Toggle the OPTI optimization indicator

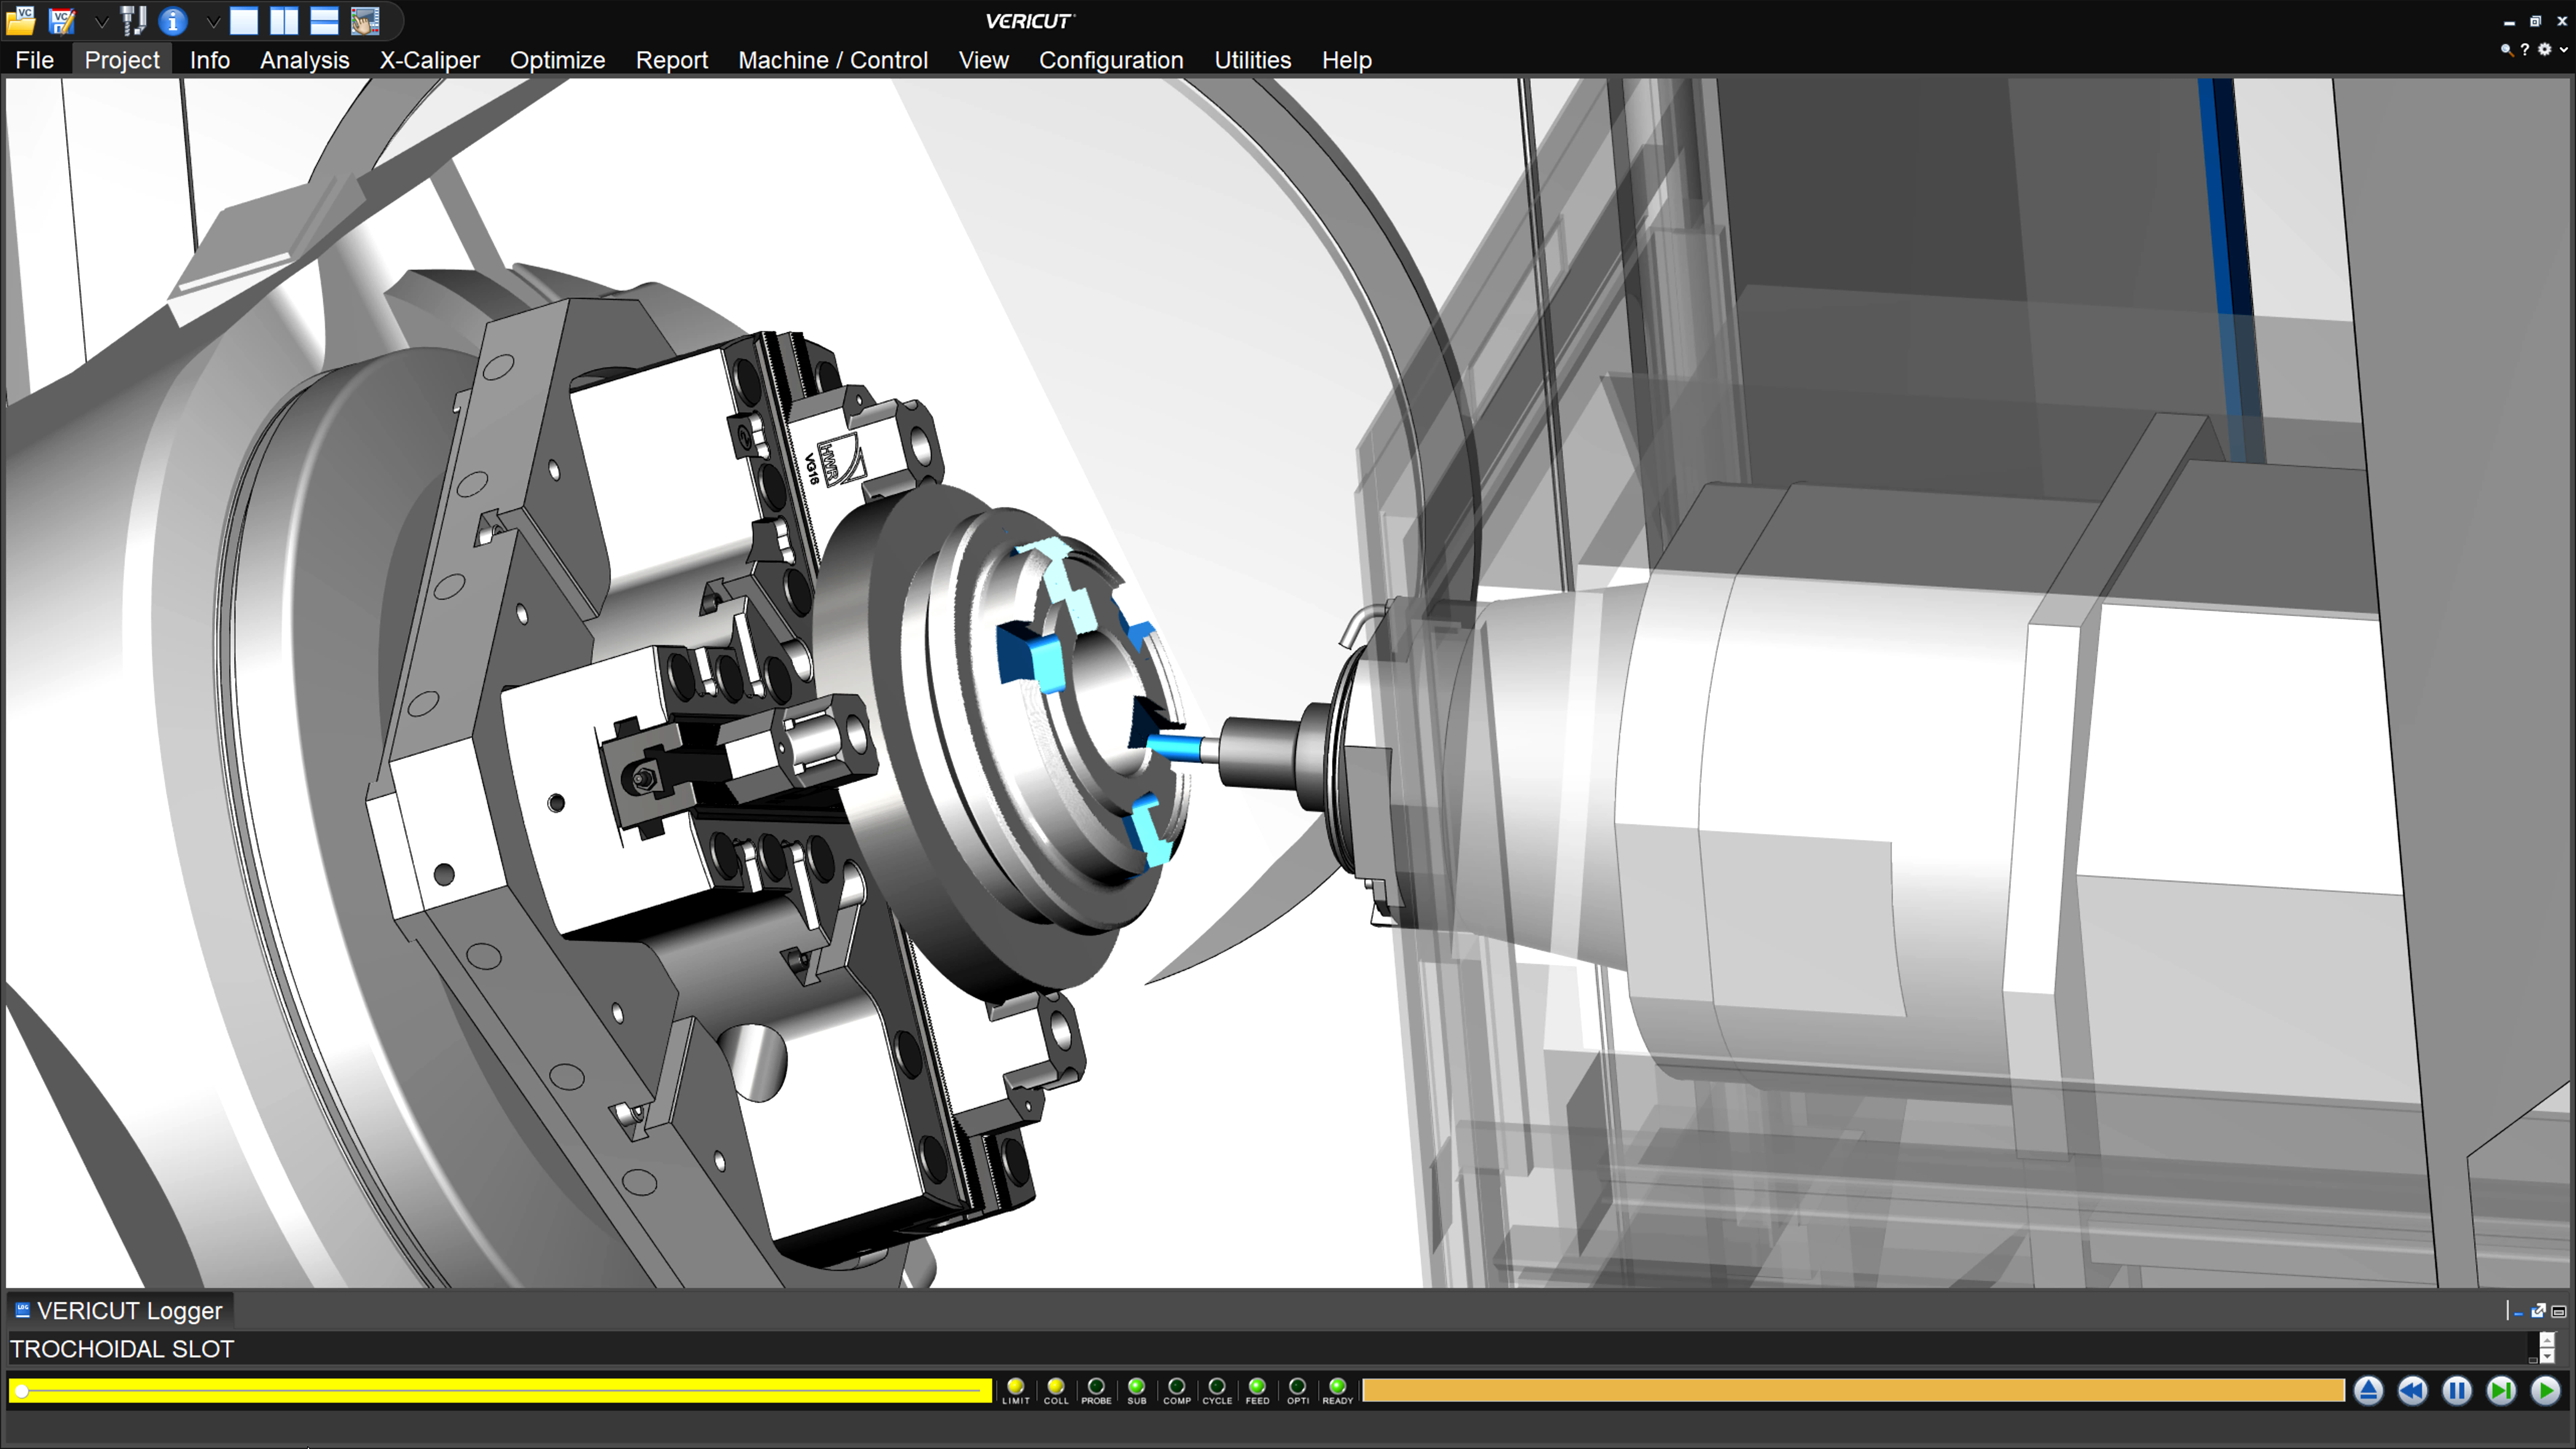pos(1297,1387)
